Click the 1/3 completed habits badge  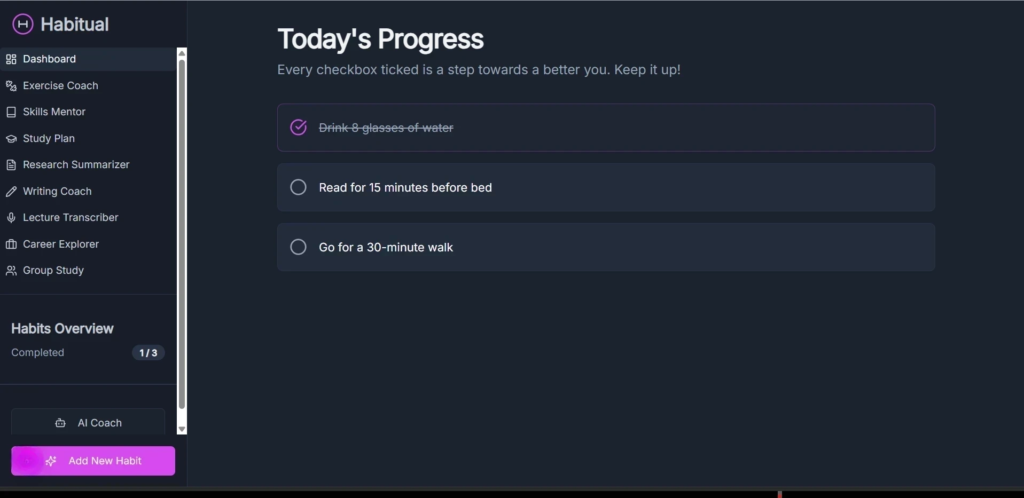click(x=148, y=353)
